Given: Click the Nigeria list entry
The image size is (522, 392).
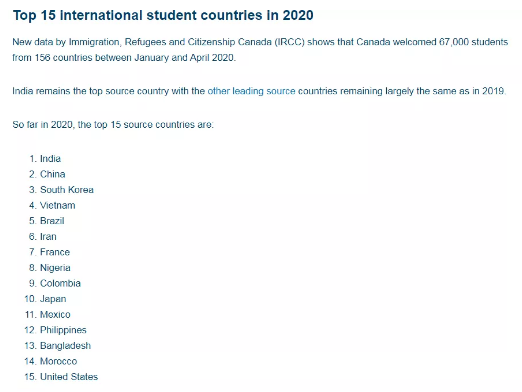Looking at the screenshot, I should pos(55,268).
